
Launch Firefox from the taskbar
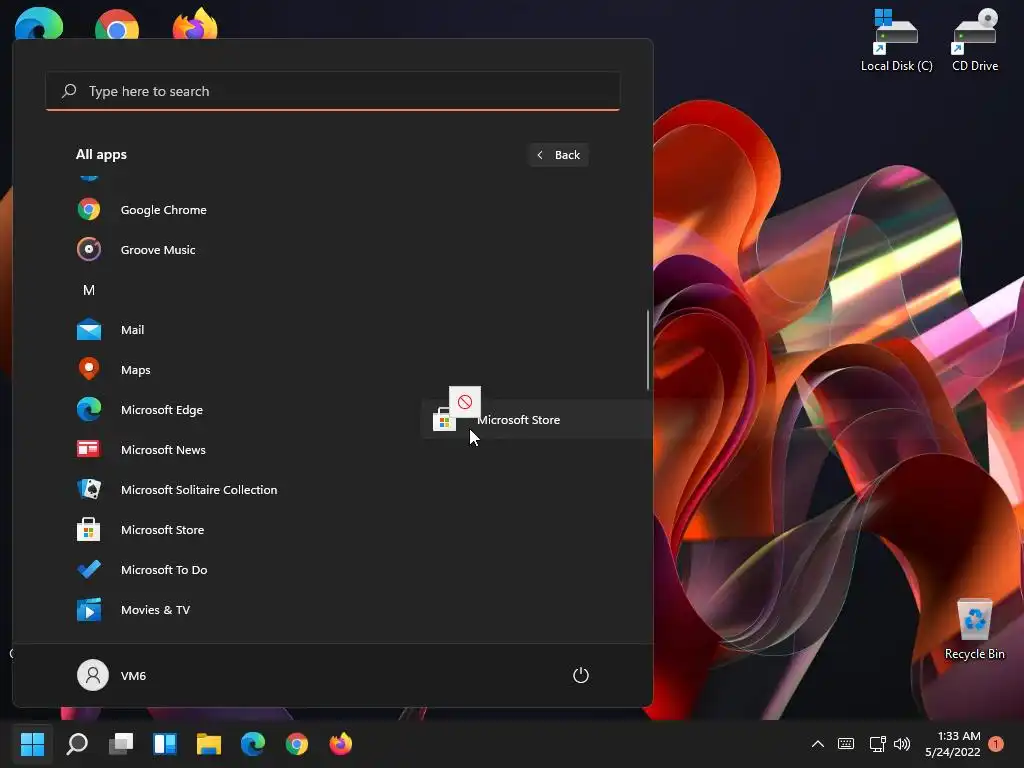click(340, 744)
